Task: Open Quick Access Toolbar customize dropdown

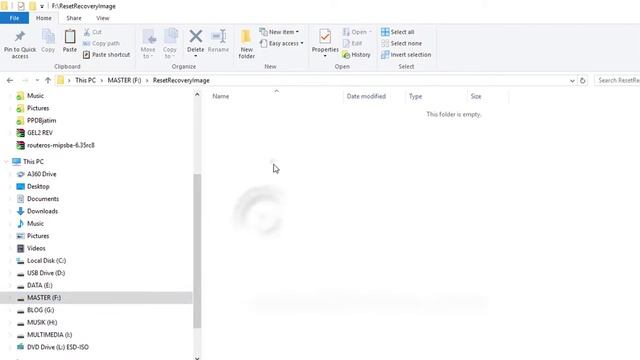Action: pos(42,6)
